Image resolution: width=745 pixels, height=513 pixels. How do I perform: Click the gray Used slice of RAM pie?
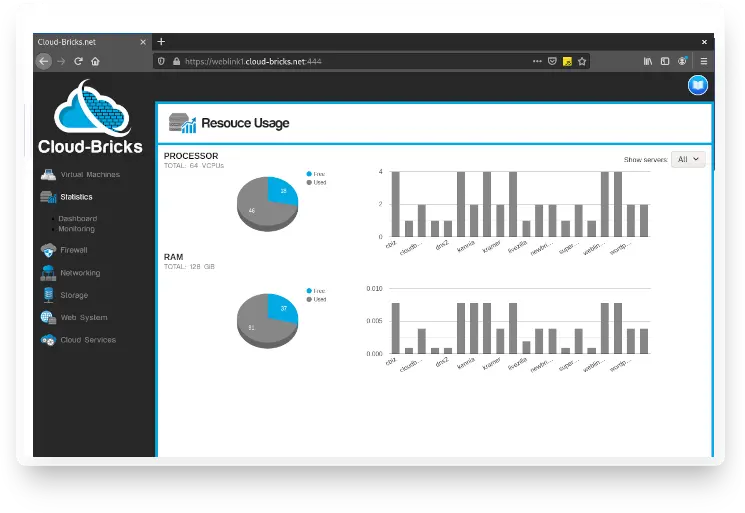tap(257, 327)
